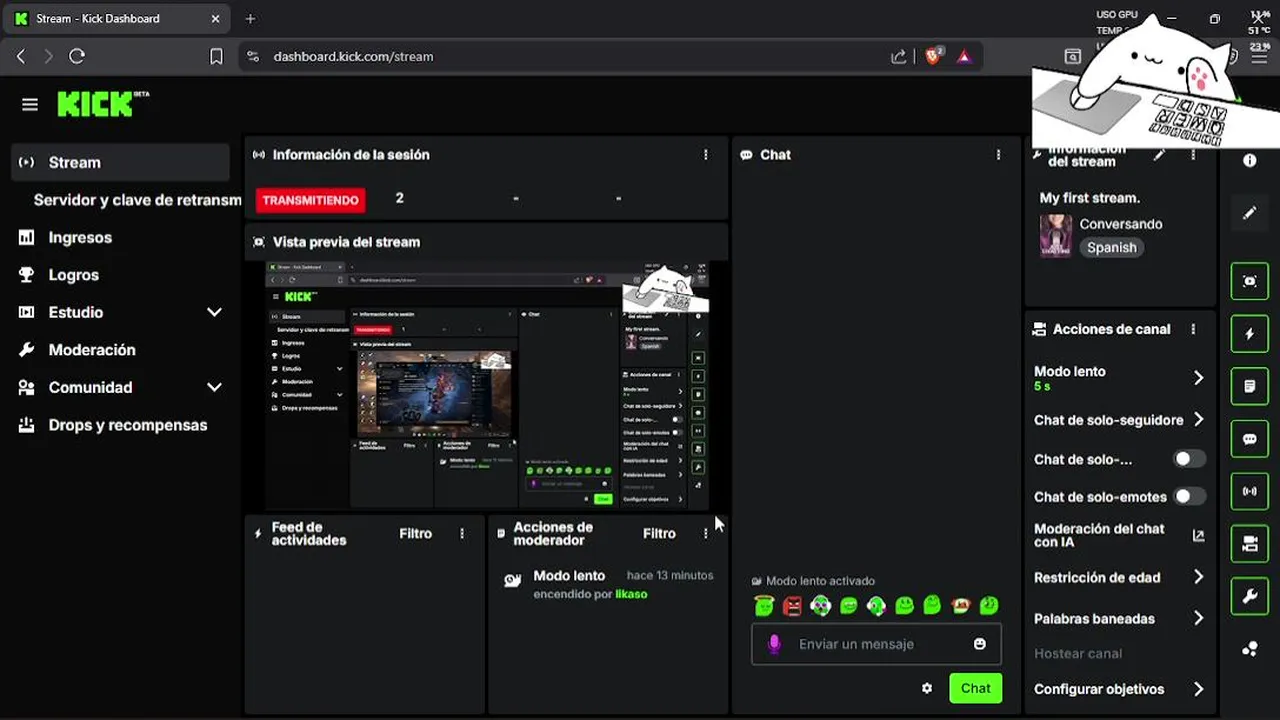Click Filtro in Feed de actividades
1280x720 pixels.
[x=415, y=534]
